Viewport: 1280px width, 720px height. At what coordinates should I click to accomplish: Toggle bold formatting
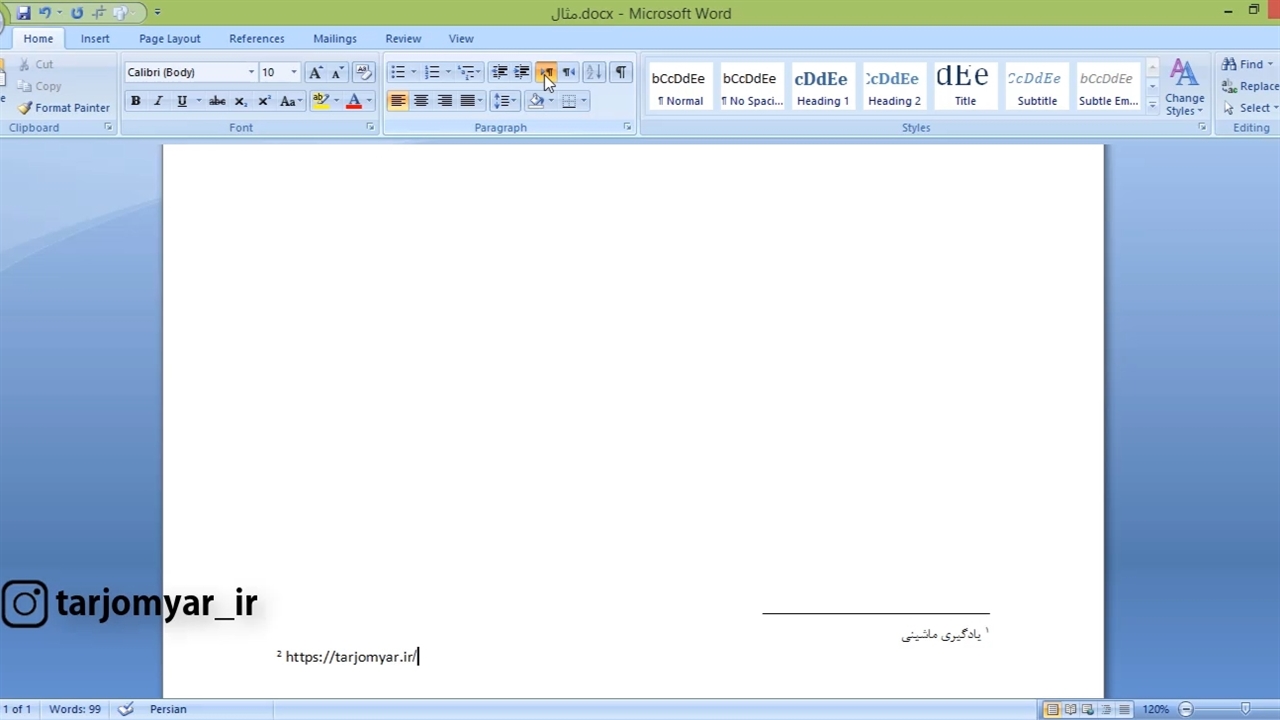click(x=135, y=101)
